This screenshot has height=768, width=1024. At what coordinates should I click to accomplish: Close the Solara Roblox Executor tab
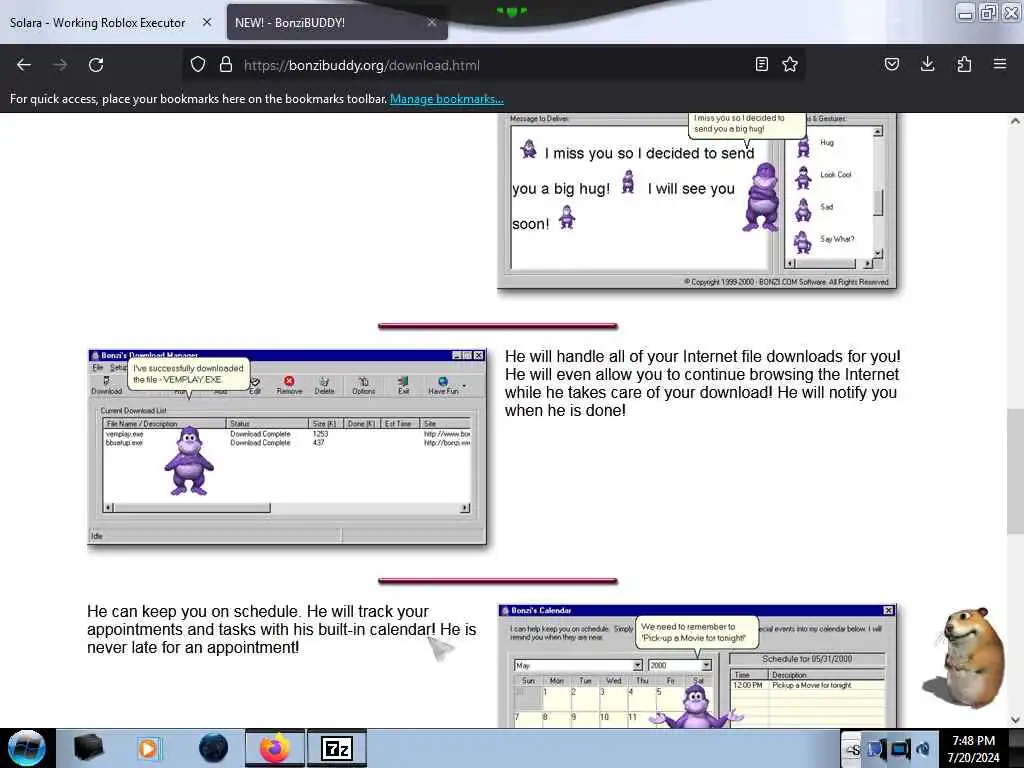tap(207, 22)
